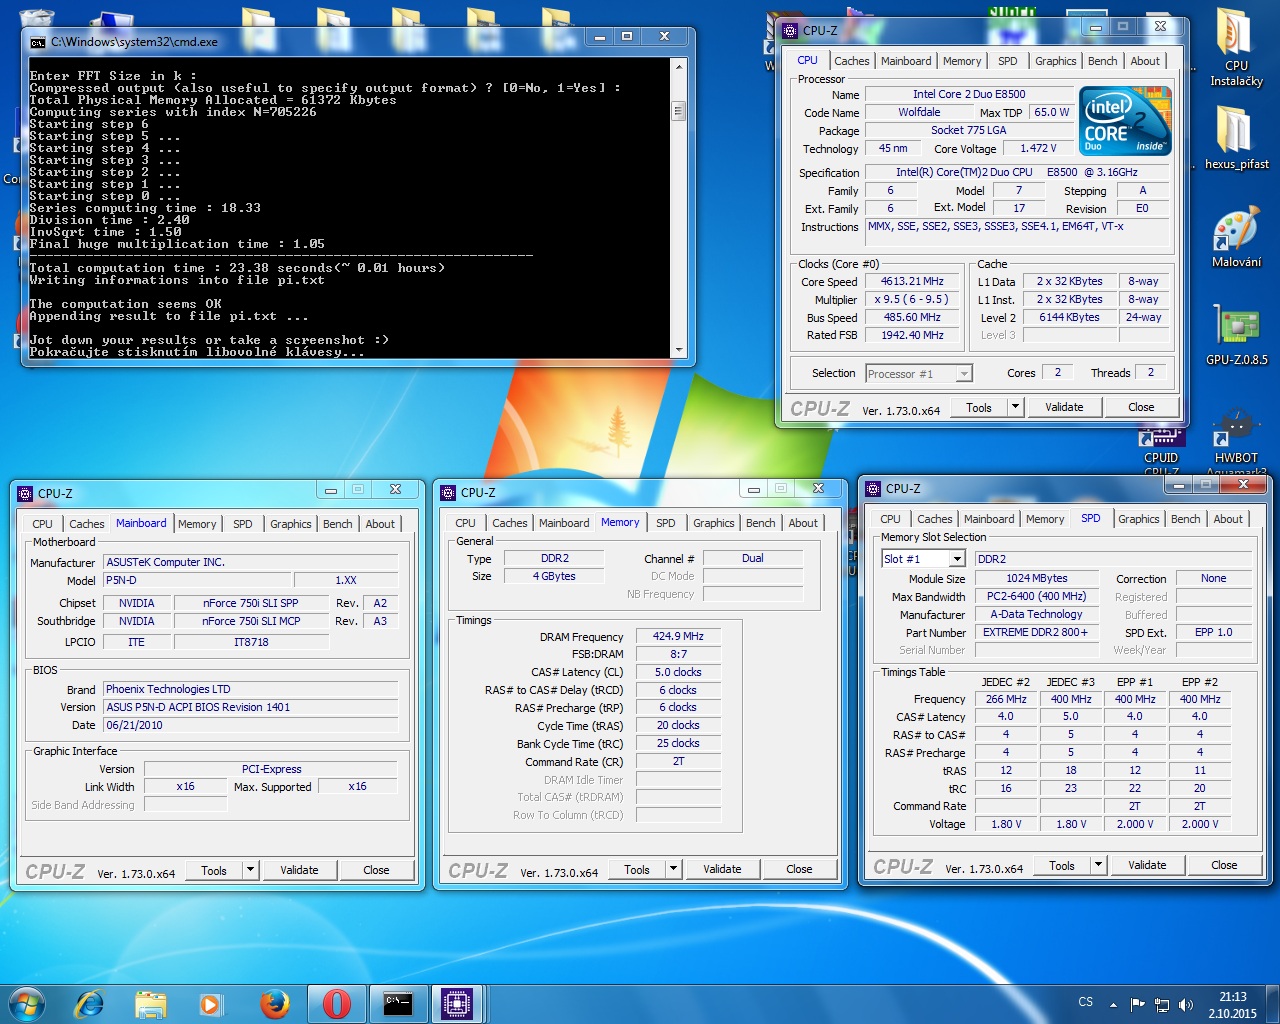This screenshot has width=1280, height=1024.
Task: Click the CS language indicator in the tray
Action: [x=1086, y=1002]
